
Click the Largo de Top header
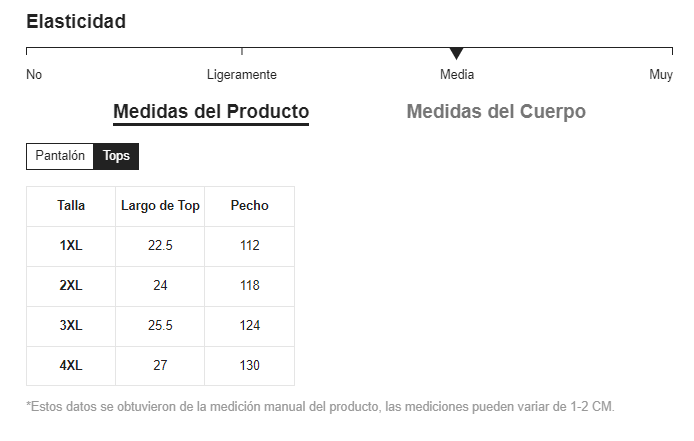click(x=160, y=206)
